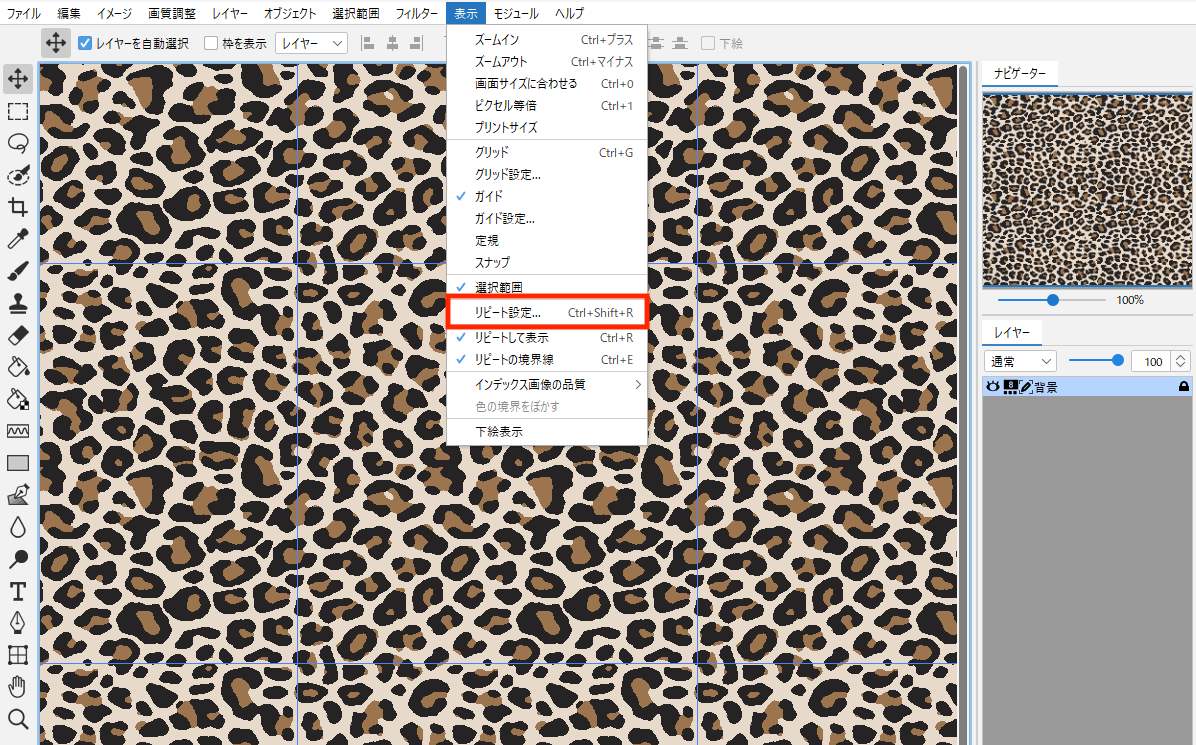Click the navigator preview thumbnail
This screenshot has width=1196, height=745.
tap(1087, 190)
